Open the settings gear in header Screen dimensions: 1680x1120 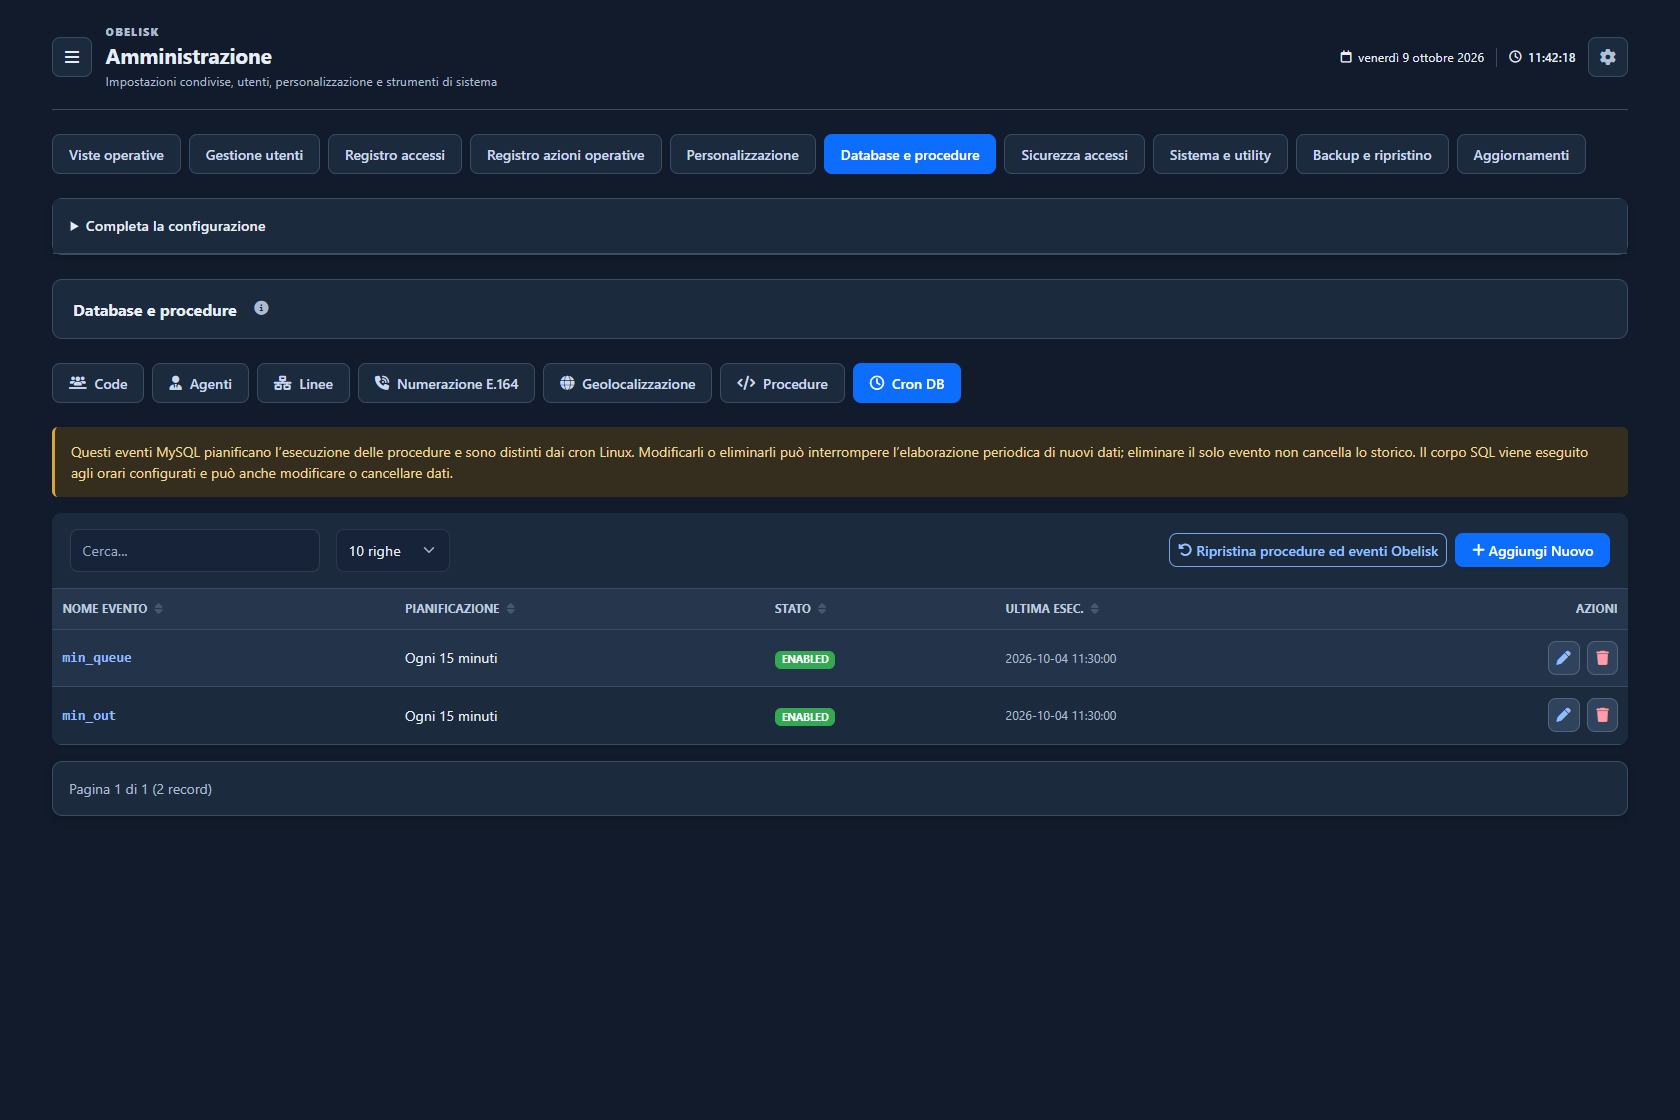[x=1607, y=57]
